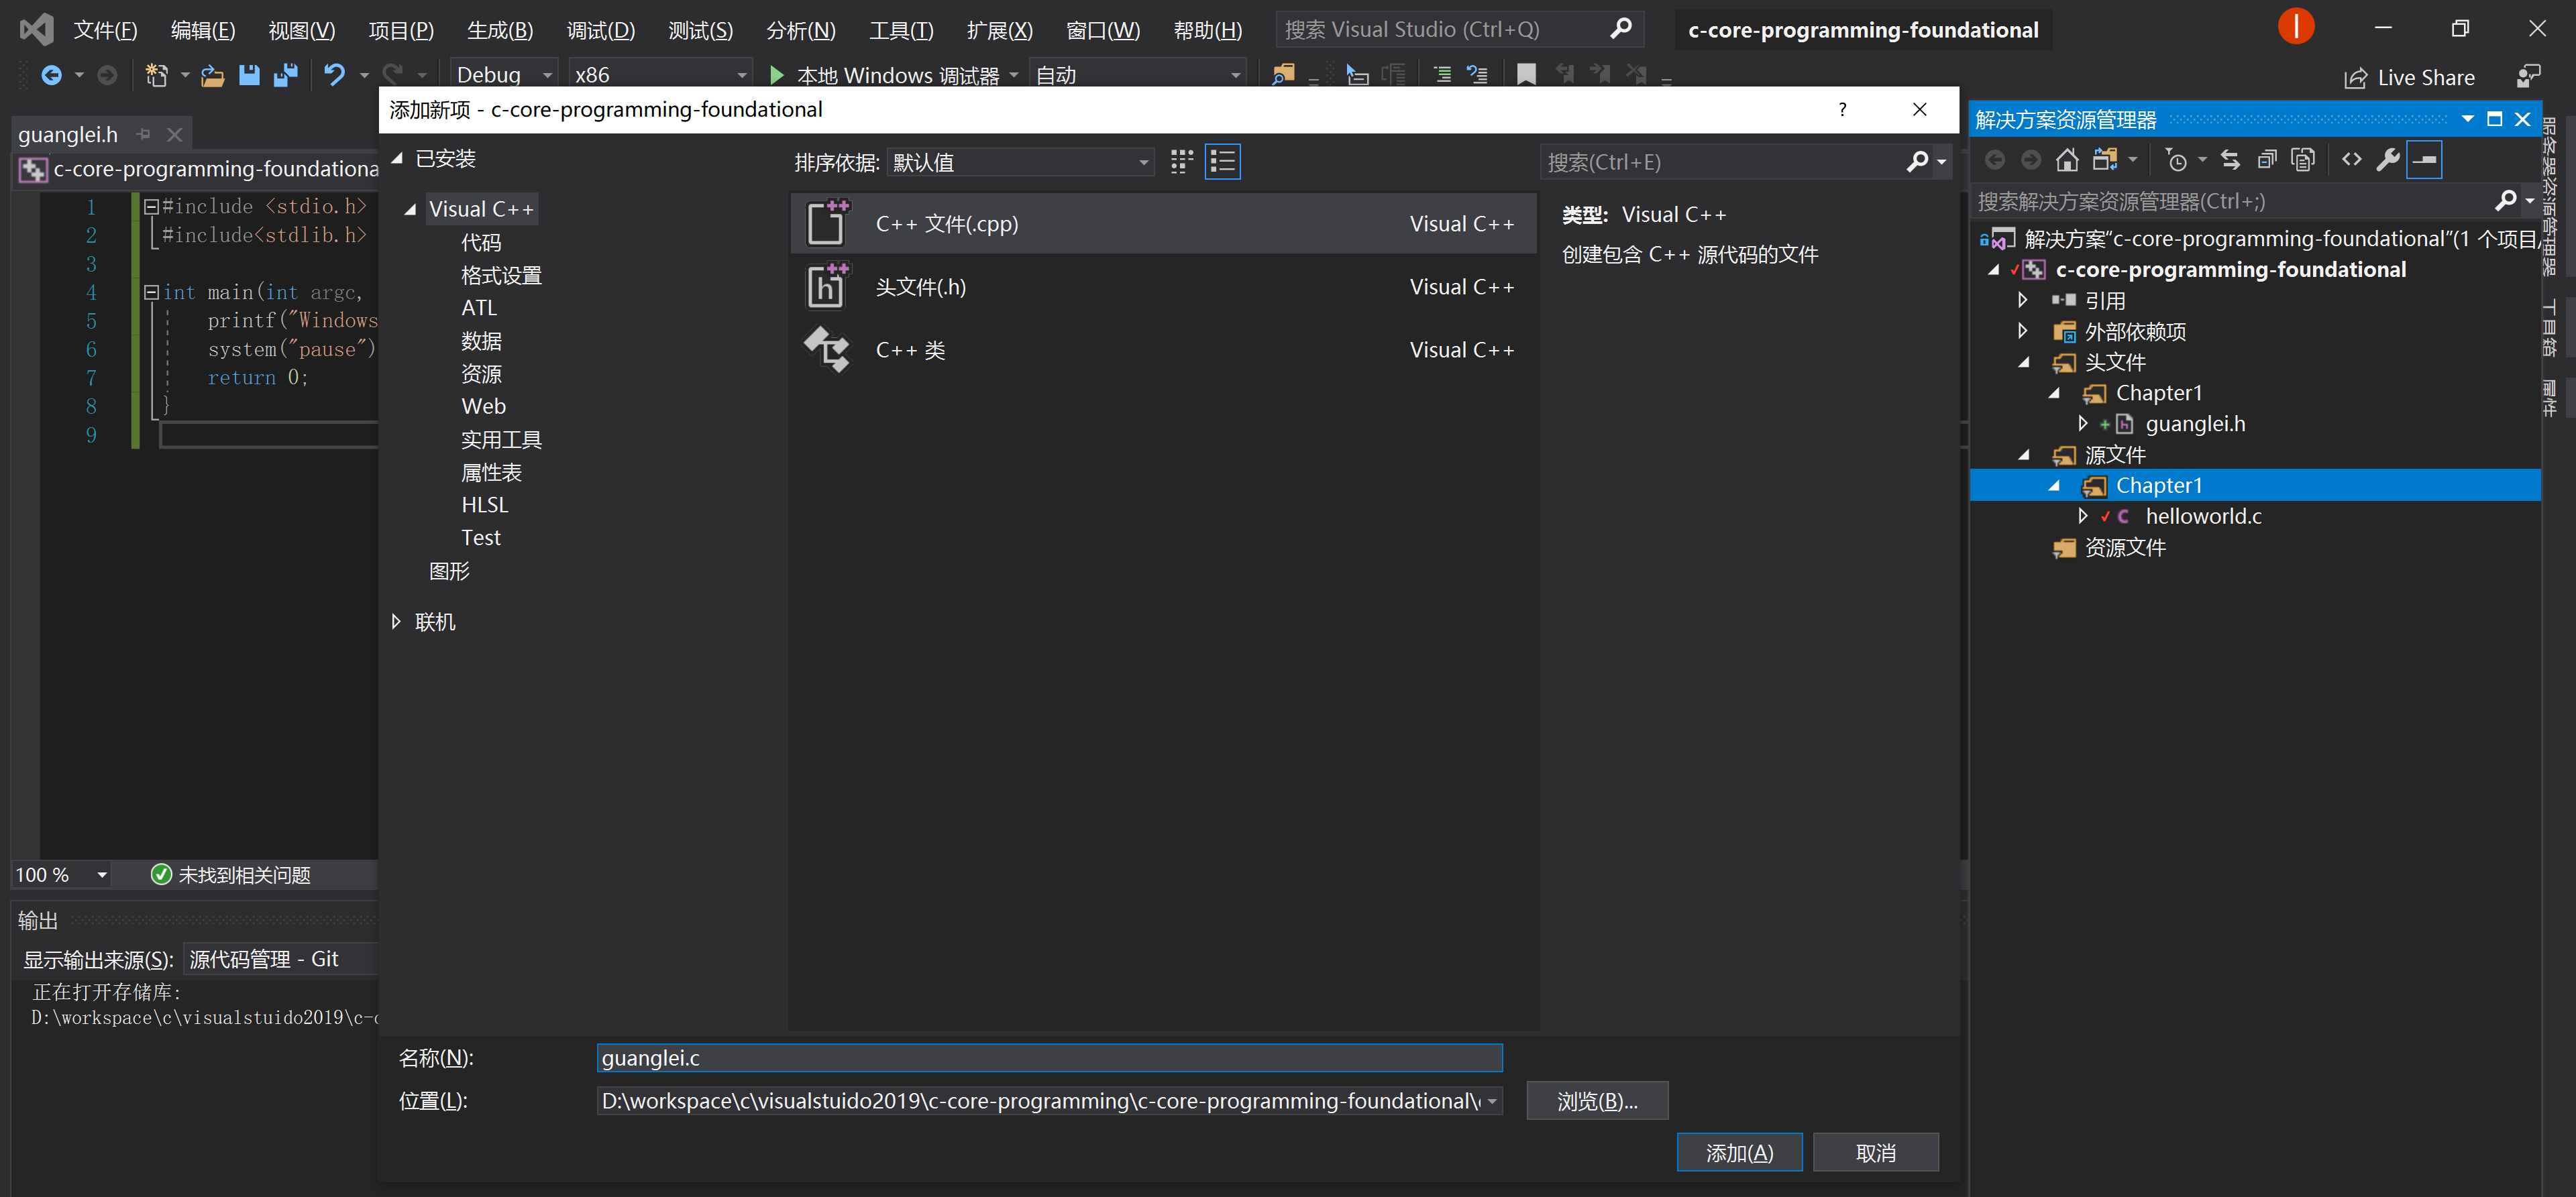The height and width of the screenshot is (1197, 2576).
Task: Select HLSL category in dialog tree
Action: click(x=485, y=505)
